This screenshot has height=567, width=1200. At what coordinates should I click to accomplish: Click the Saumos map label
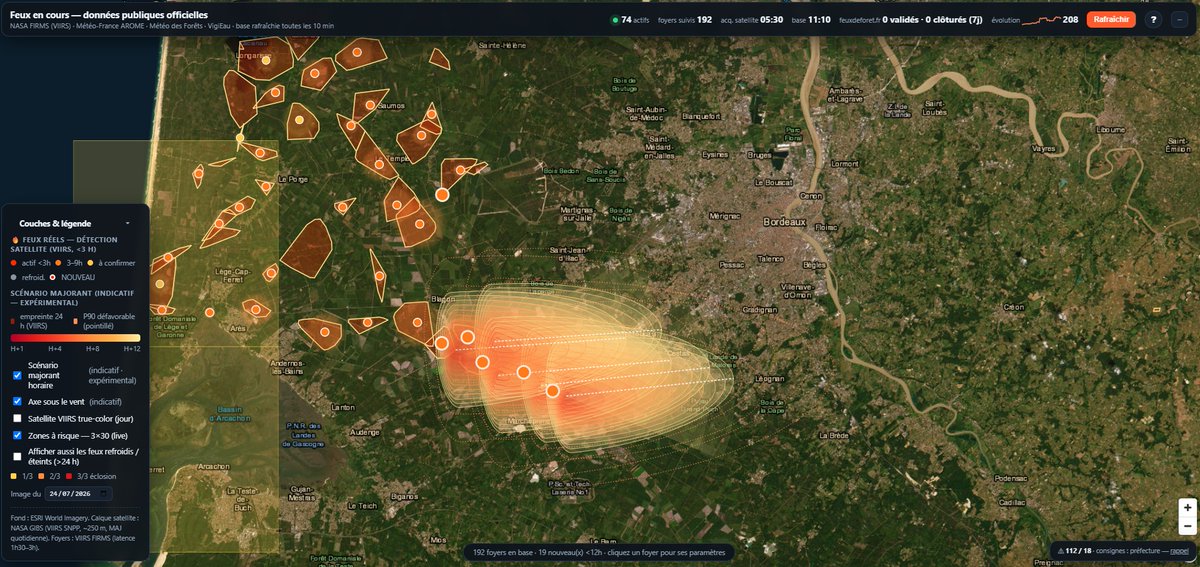click(391, 106)
